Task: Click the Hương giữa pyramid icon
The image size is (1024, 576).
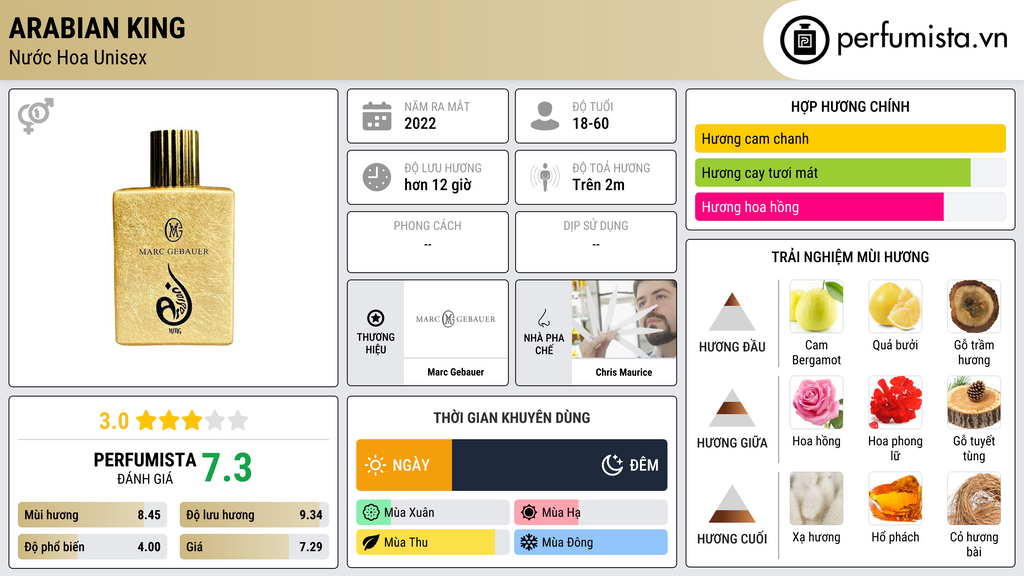Action: tap(732, 408)
